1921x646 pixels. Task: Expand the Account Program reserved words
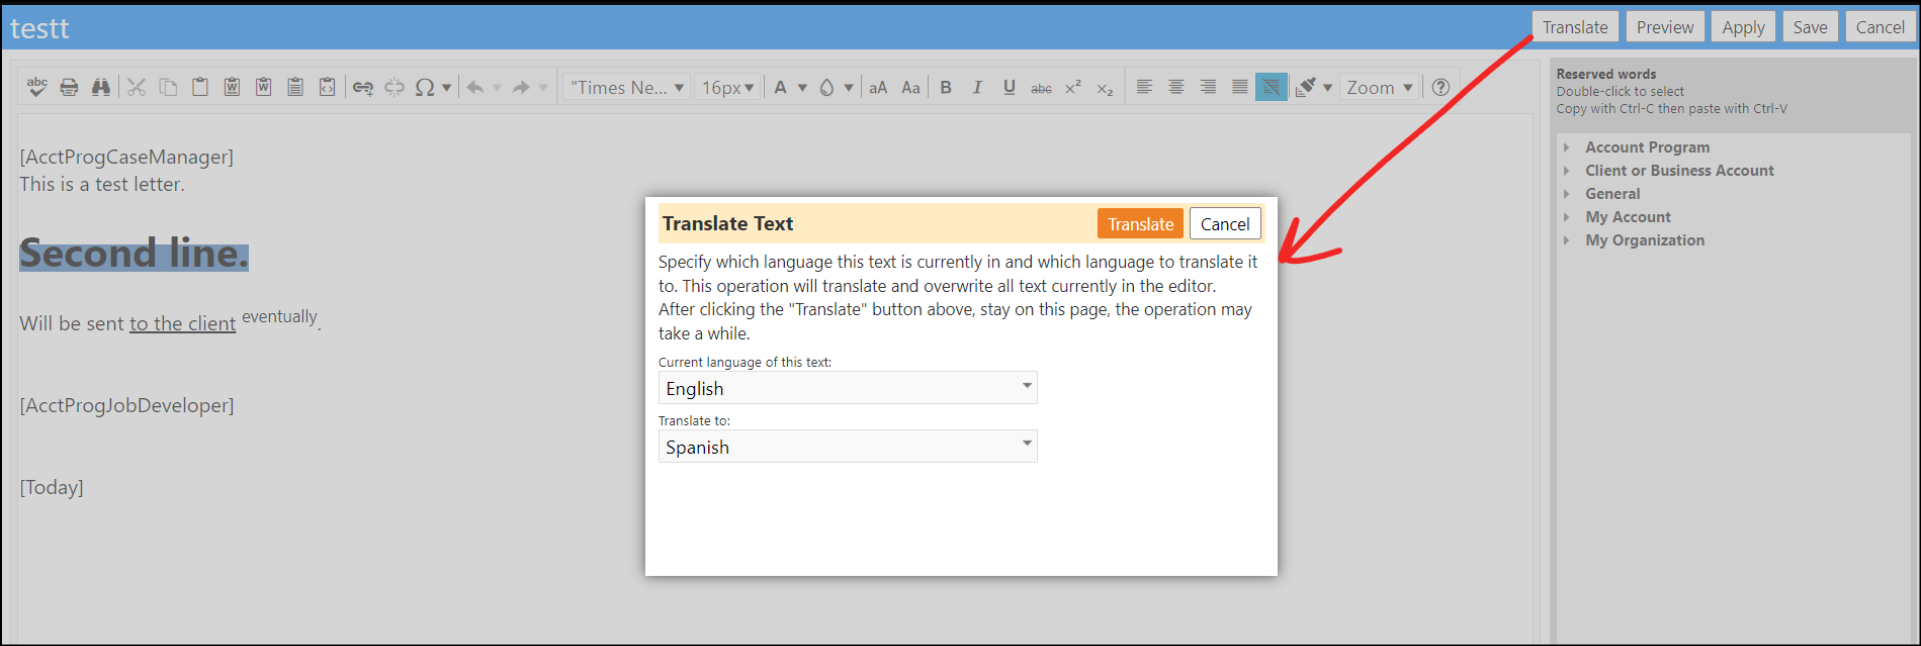1567,147
